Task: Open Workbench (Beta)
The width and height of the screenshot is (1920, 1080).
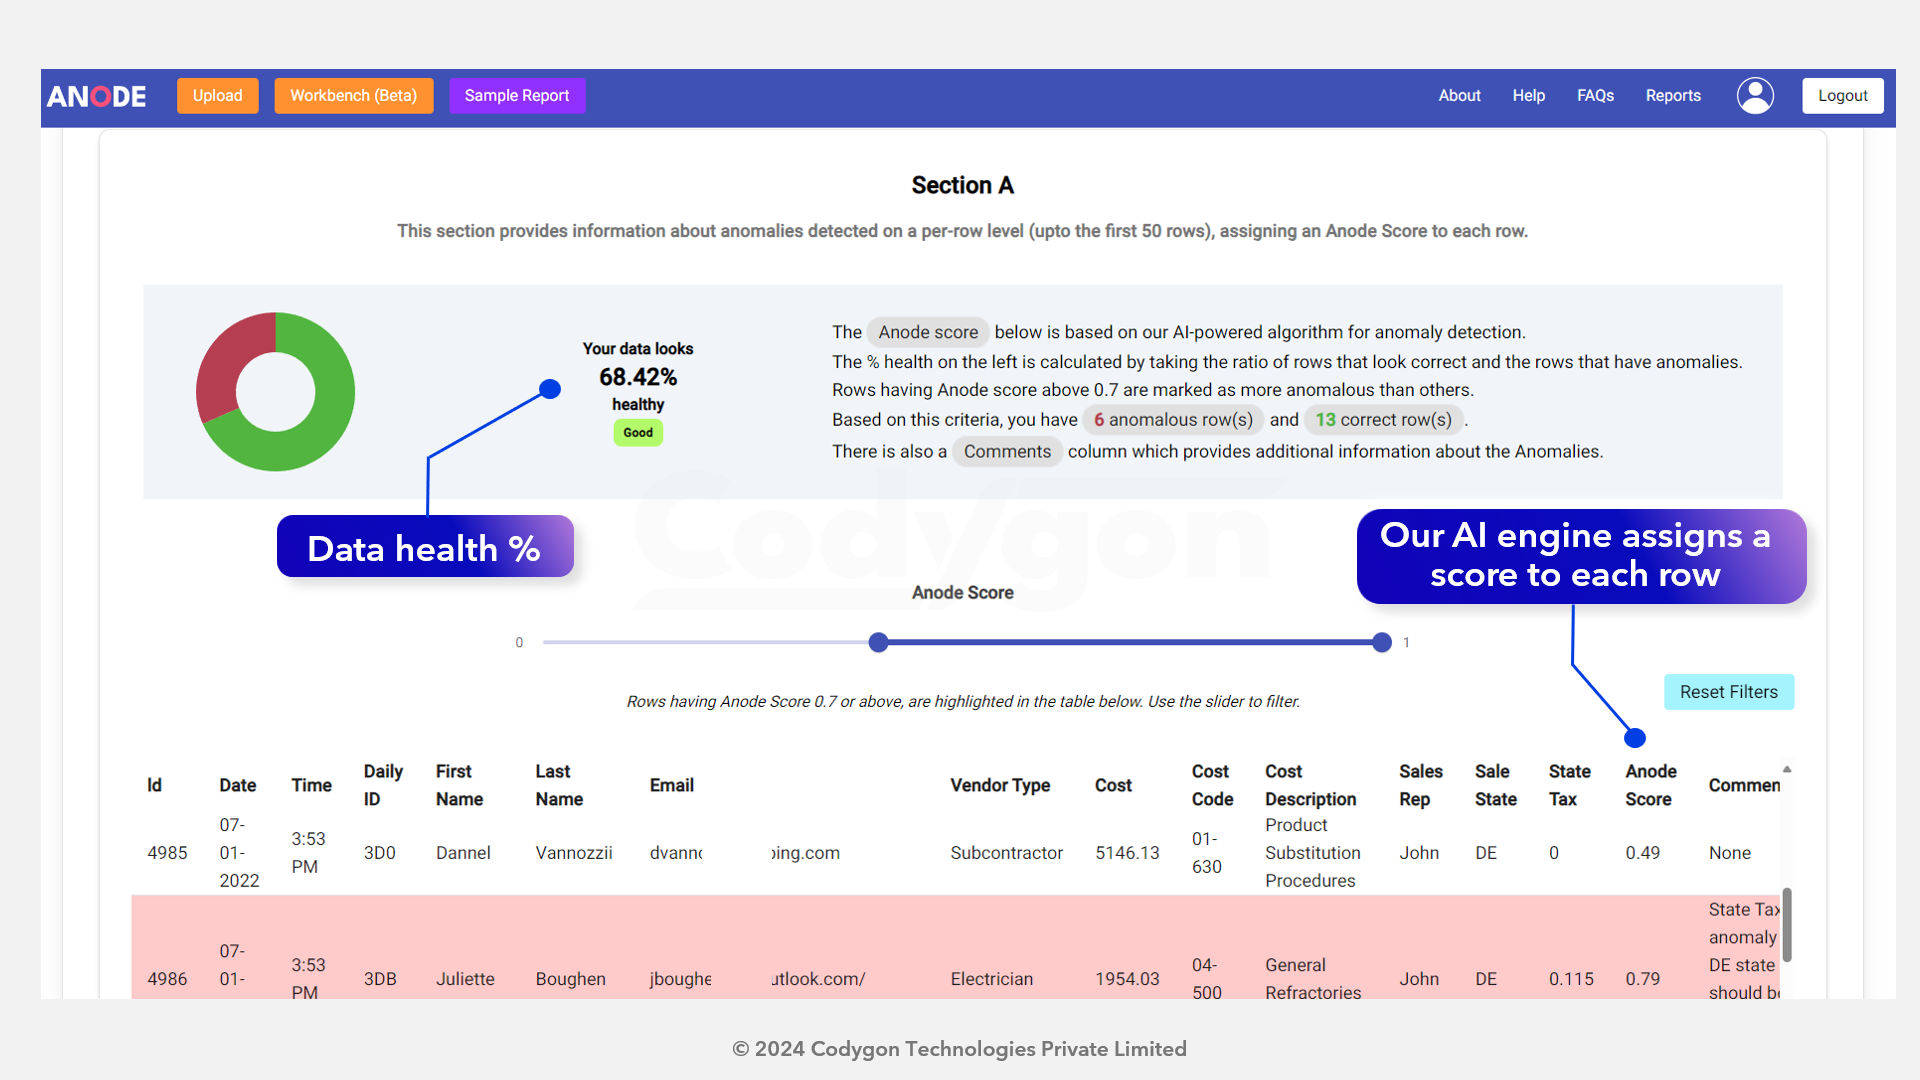Action: [x=353, y=96]
